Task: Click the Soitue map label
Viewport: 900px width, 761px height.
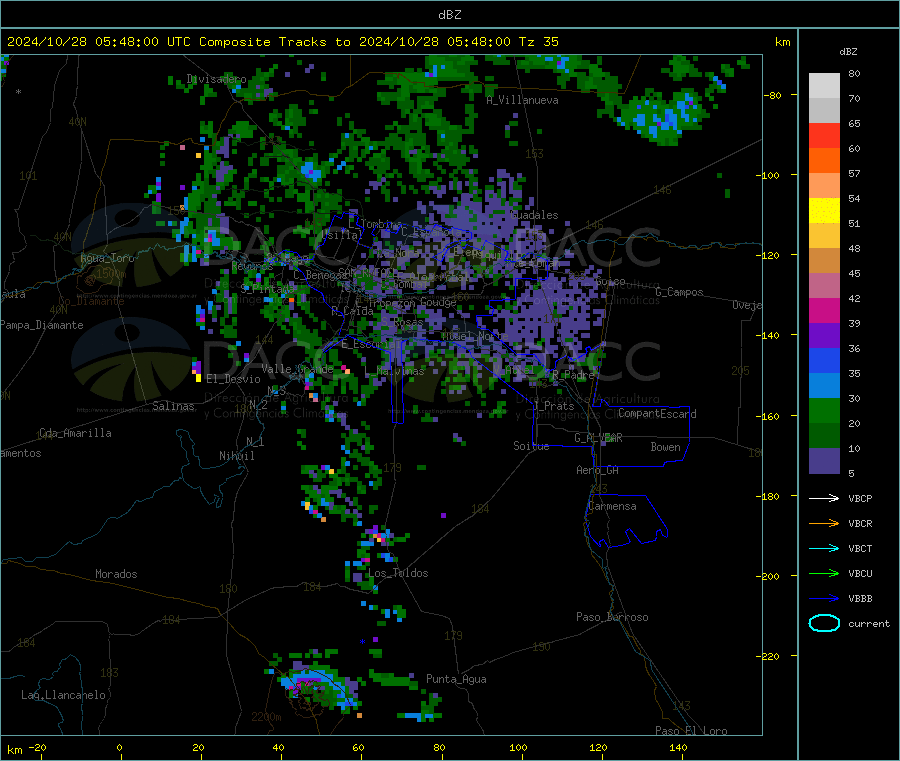Action: [x=531, y=446]
